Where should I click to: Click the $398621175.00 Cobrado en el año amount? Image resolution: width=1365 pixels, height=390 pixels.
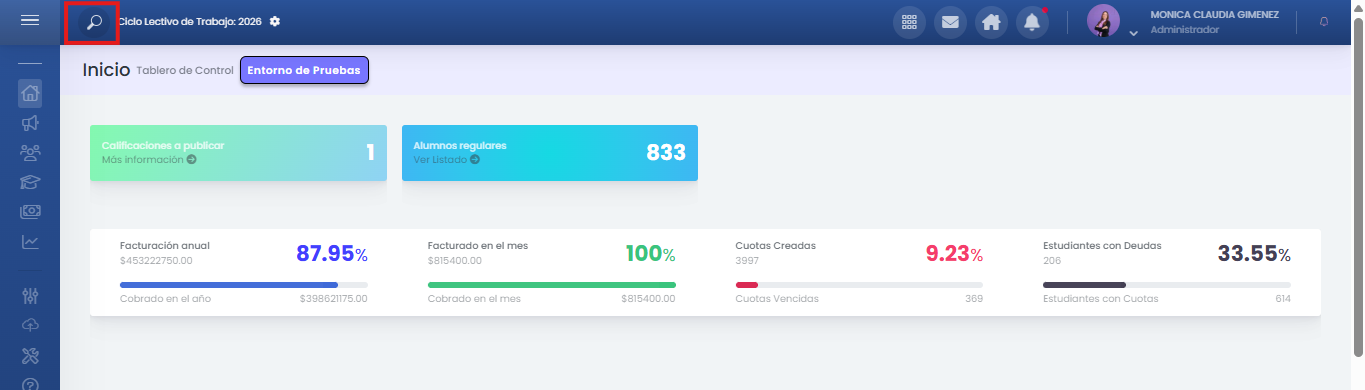[333, 298]
